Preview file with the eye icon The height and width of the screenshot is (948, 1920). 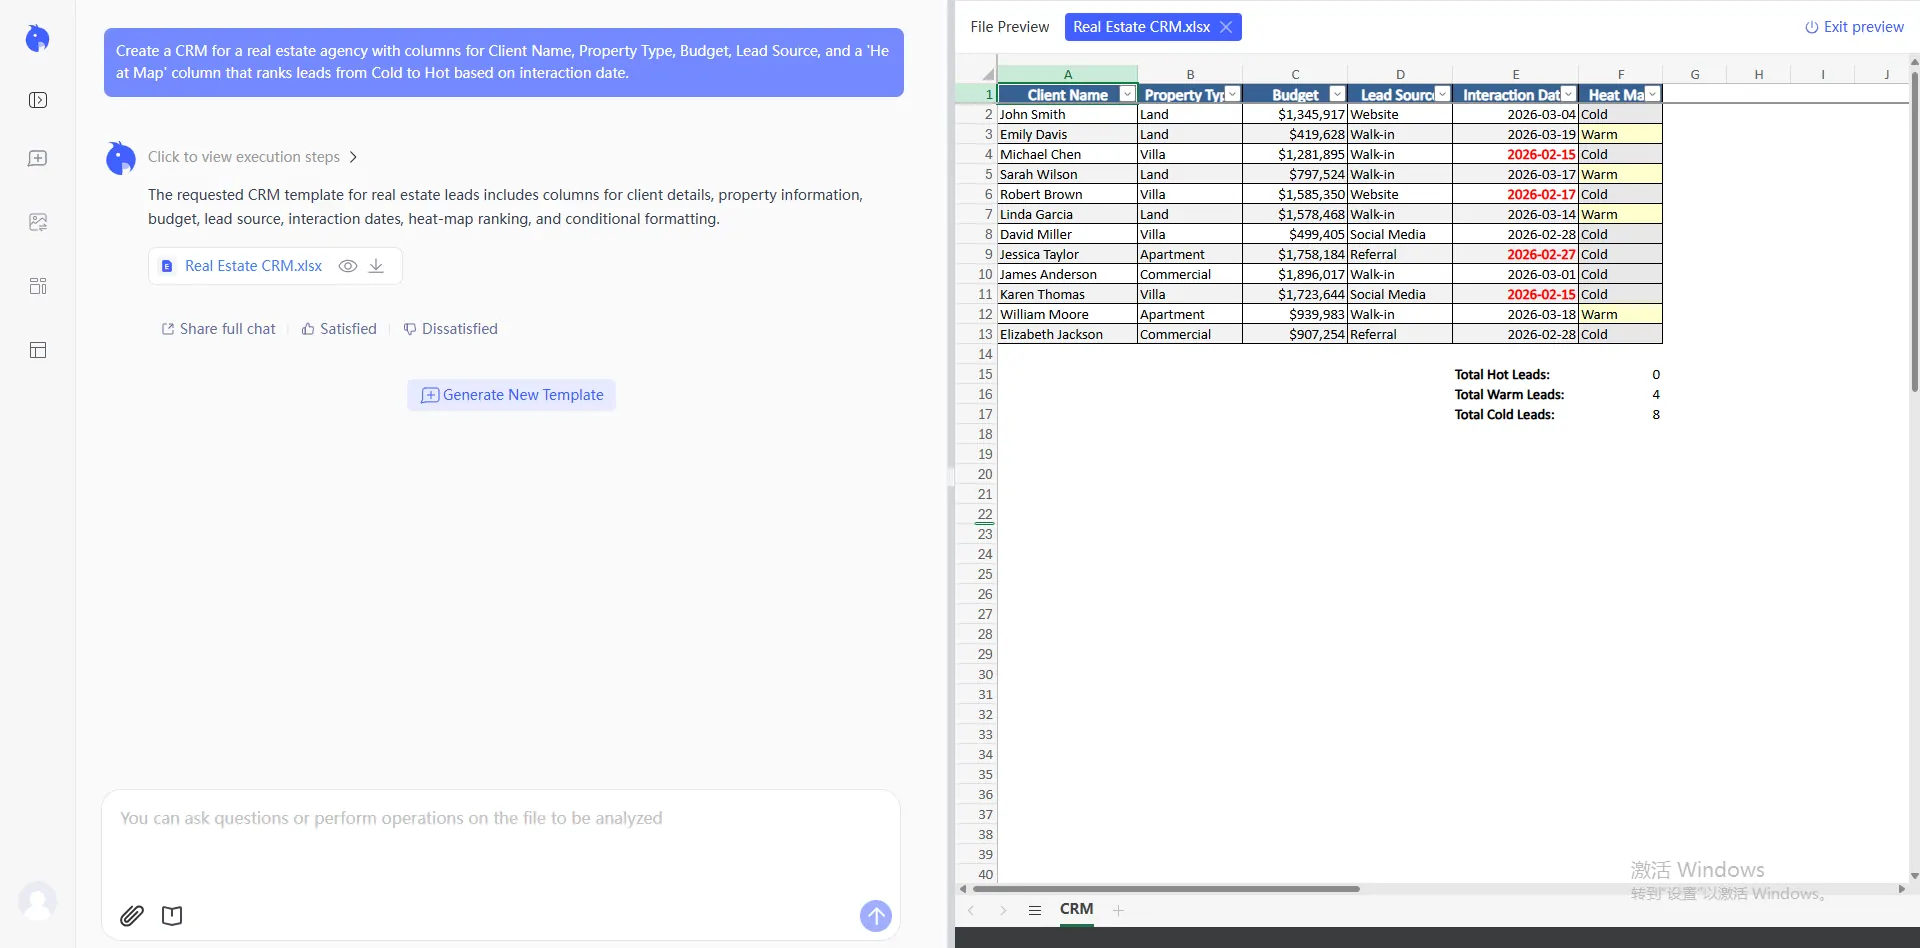pos(348,266)
